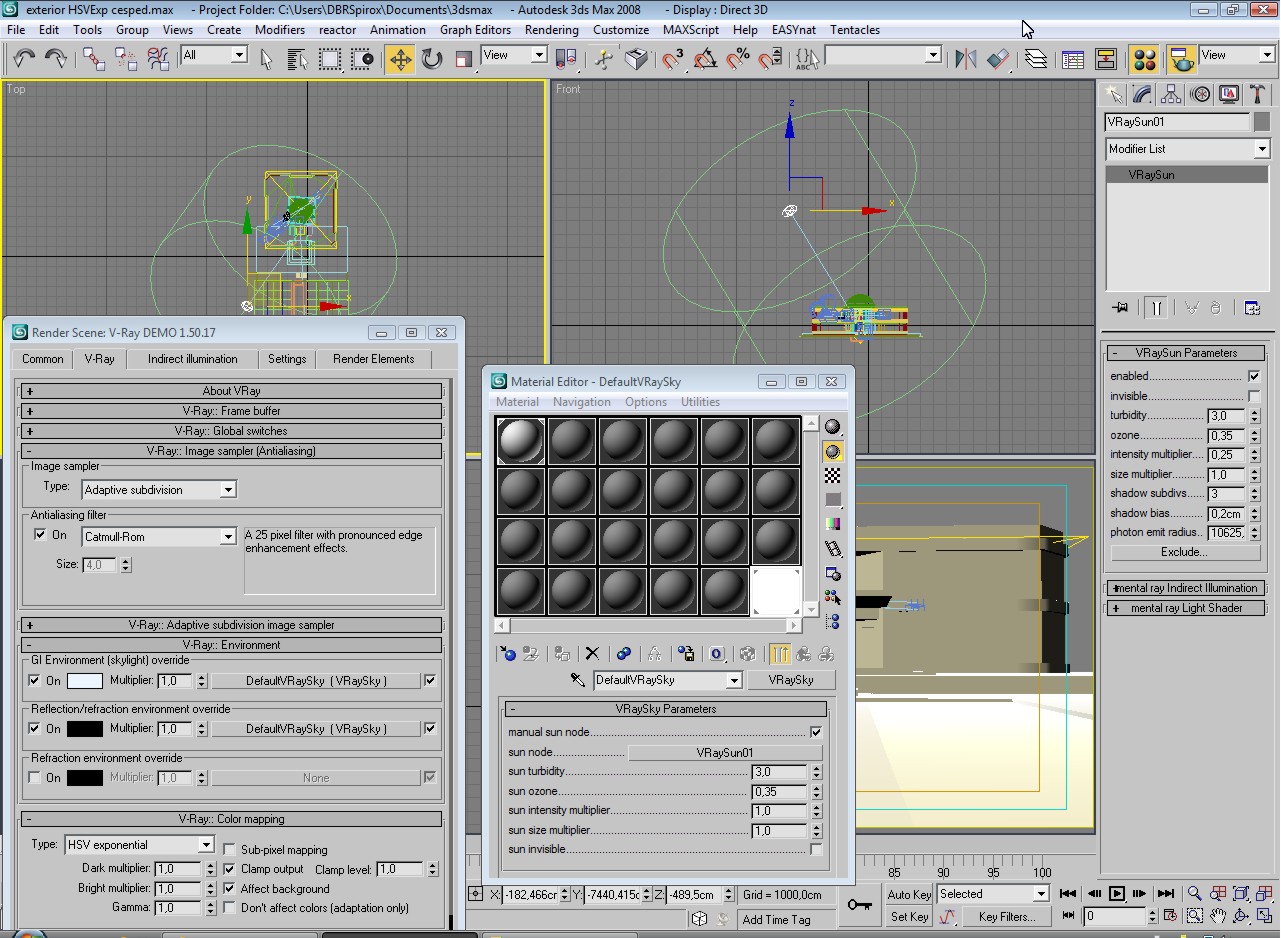Click the Mirror tool icon
The width and height of the screenshot is (1281, 938).
point(965,59)
